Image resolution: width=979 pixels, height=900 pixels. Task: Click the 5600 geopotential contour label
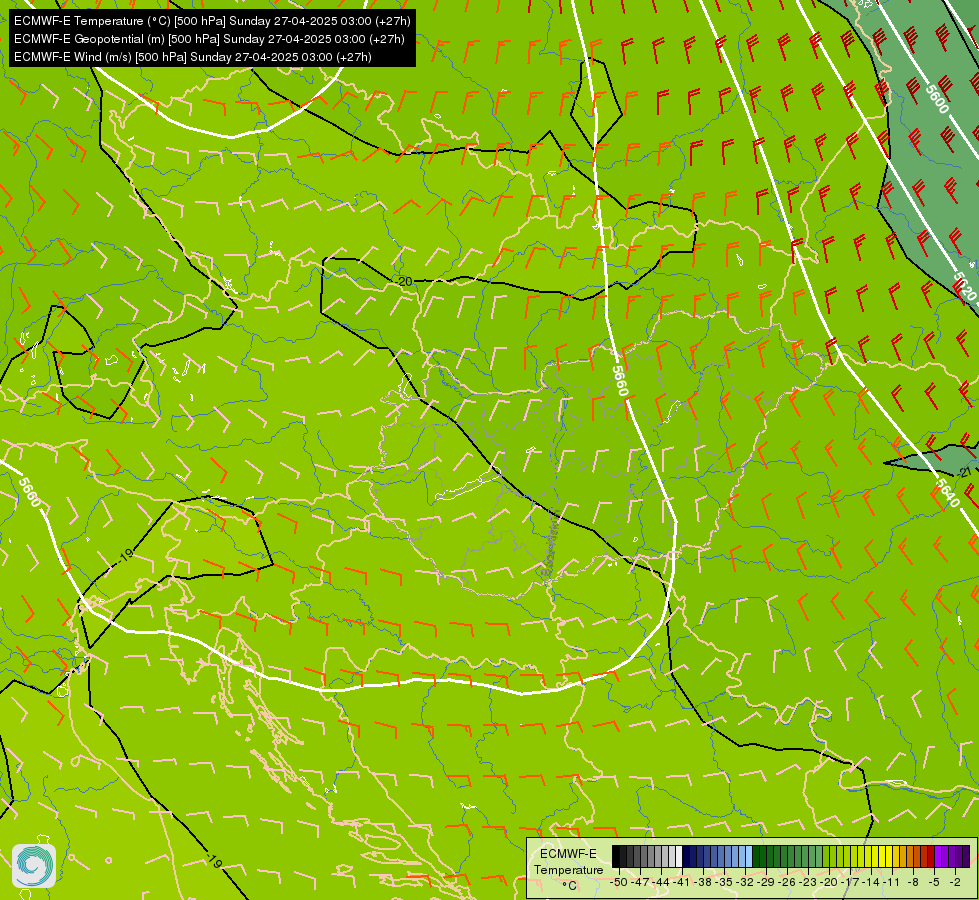937,99
